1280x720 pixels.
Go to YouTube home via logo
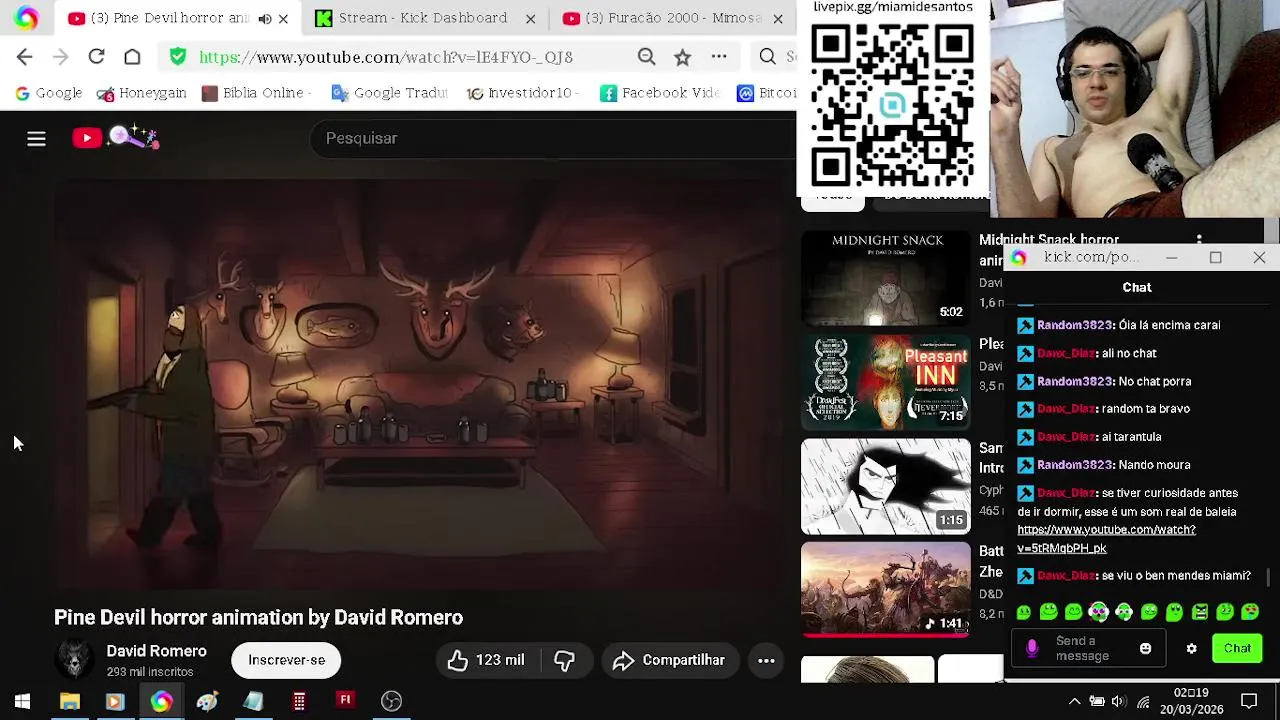115,137
